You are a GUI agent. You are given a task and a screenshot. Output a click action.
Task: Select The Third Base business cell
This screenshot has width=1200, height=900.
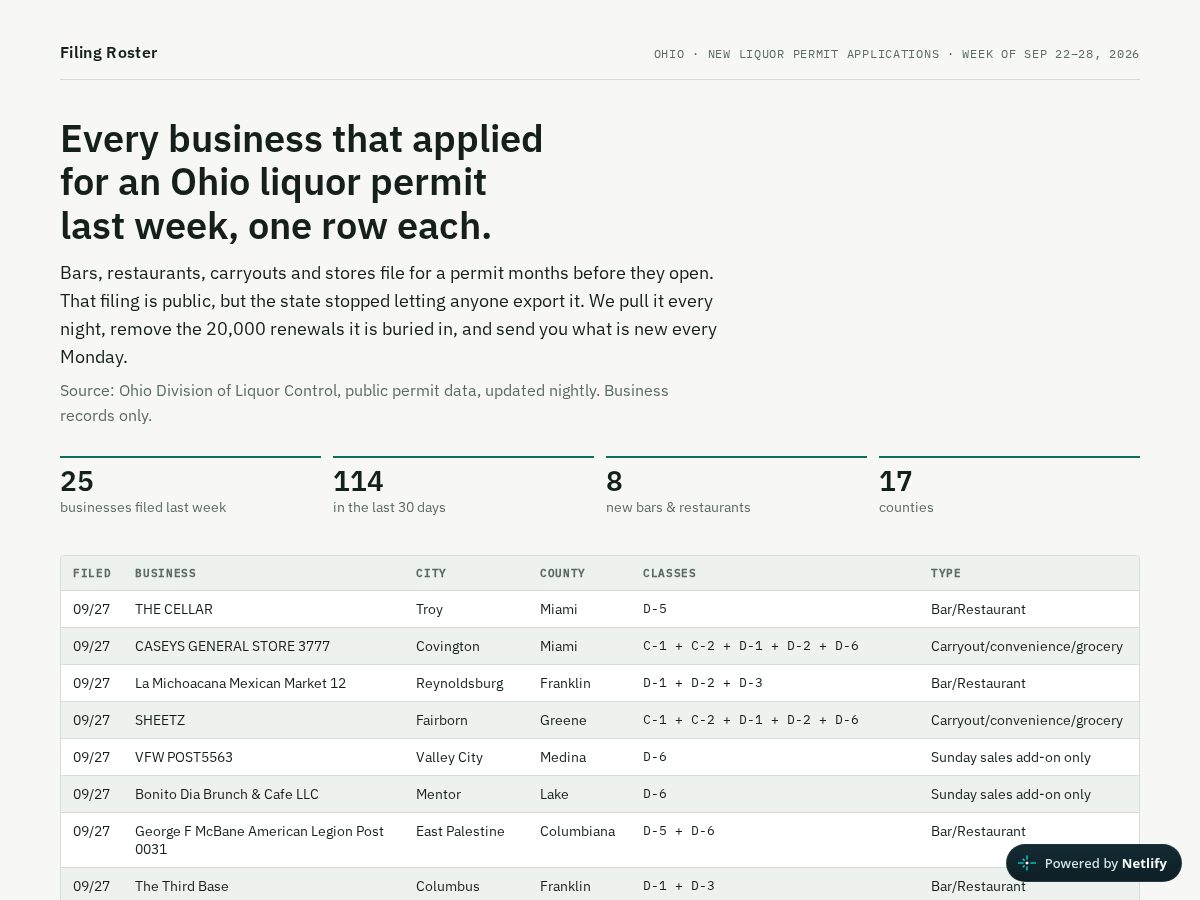182,886
